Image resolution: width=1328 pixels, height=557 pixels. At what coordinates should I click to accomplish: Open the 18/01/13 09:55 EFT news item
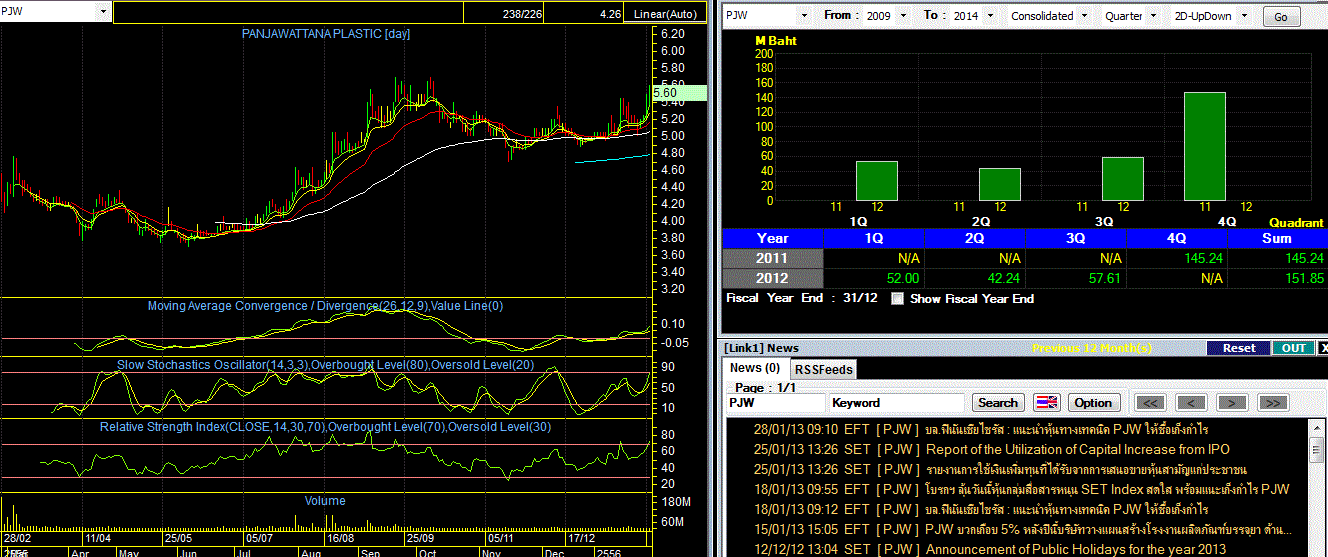click(x=1020, y=489)
